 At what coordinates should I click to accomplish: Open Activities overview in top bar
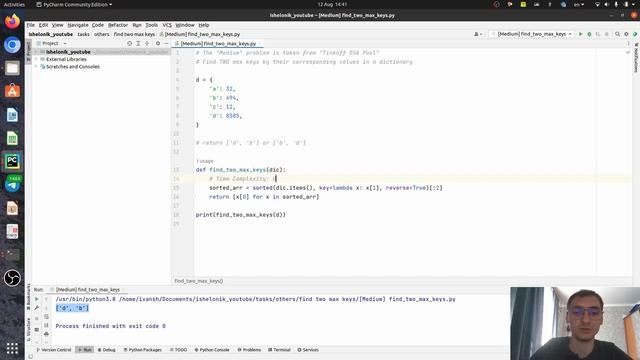click(14, 4)
